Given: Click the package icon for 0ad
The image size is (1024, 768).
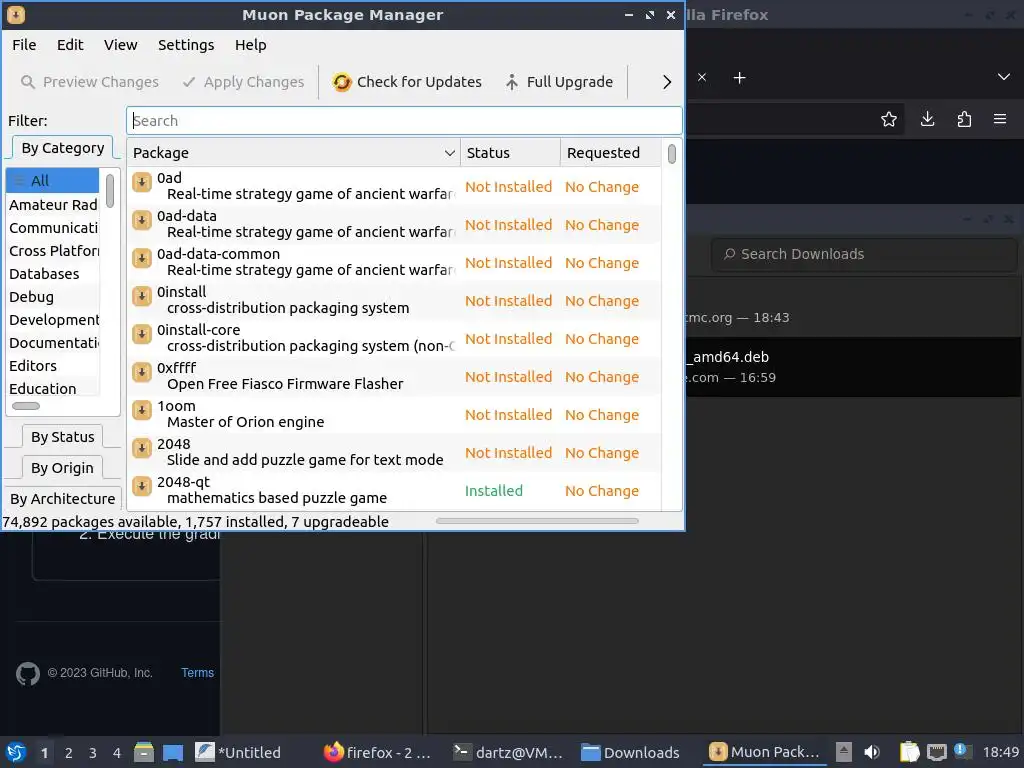Looking at the screenshot, I should point(142,182).
